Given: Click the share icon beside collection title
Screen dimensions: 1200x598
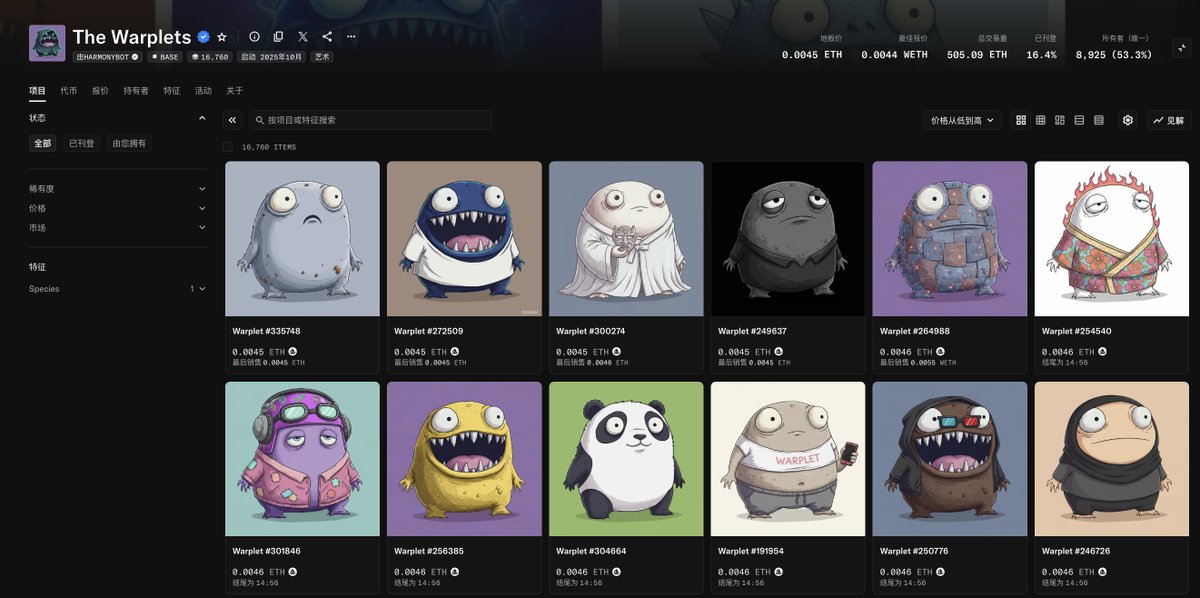Looking at the screenshot, I should (327, 37).
